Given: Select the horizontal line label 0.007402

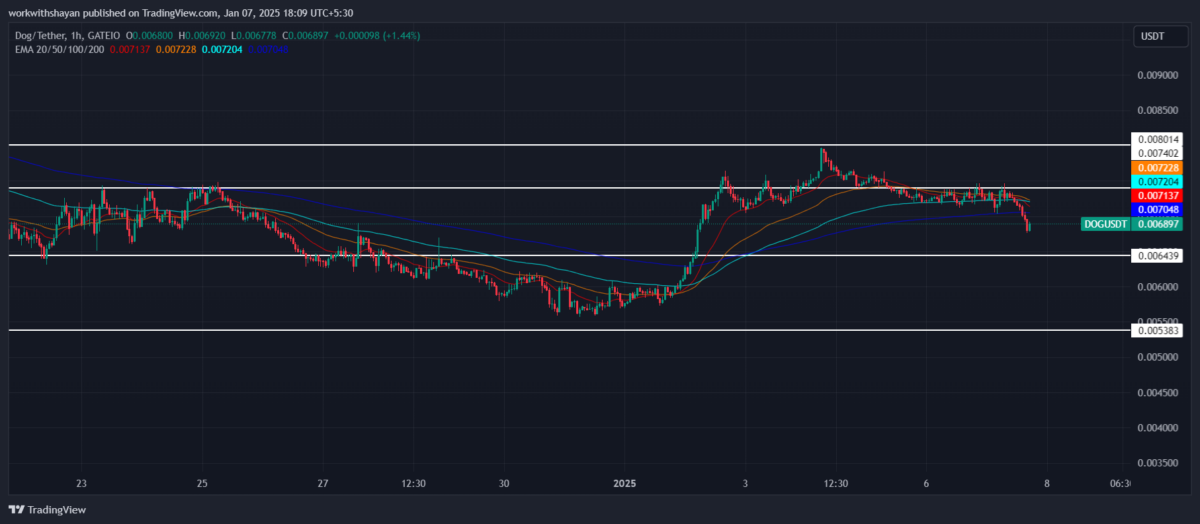Looking at the screenshot, I should click(1157, 153).
